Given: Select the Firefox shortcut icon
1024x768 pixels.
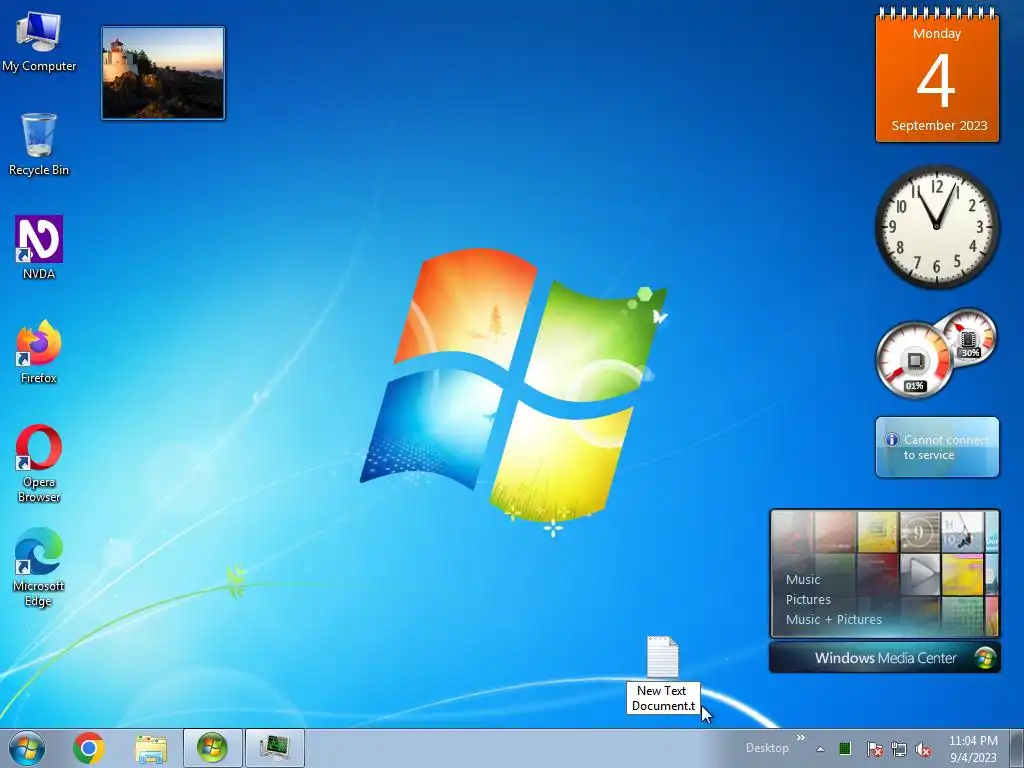Looking at the screenshot, I should 39,352.
